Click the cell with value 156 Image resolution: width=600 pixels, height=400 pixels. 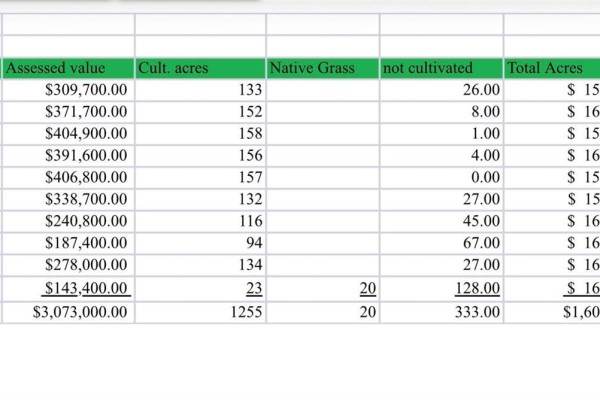(201, 156)
